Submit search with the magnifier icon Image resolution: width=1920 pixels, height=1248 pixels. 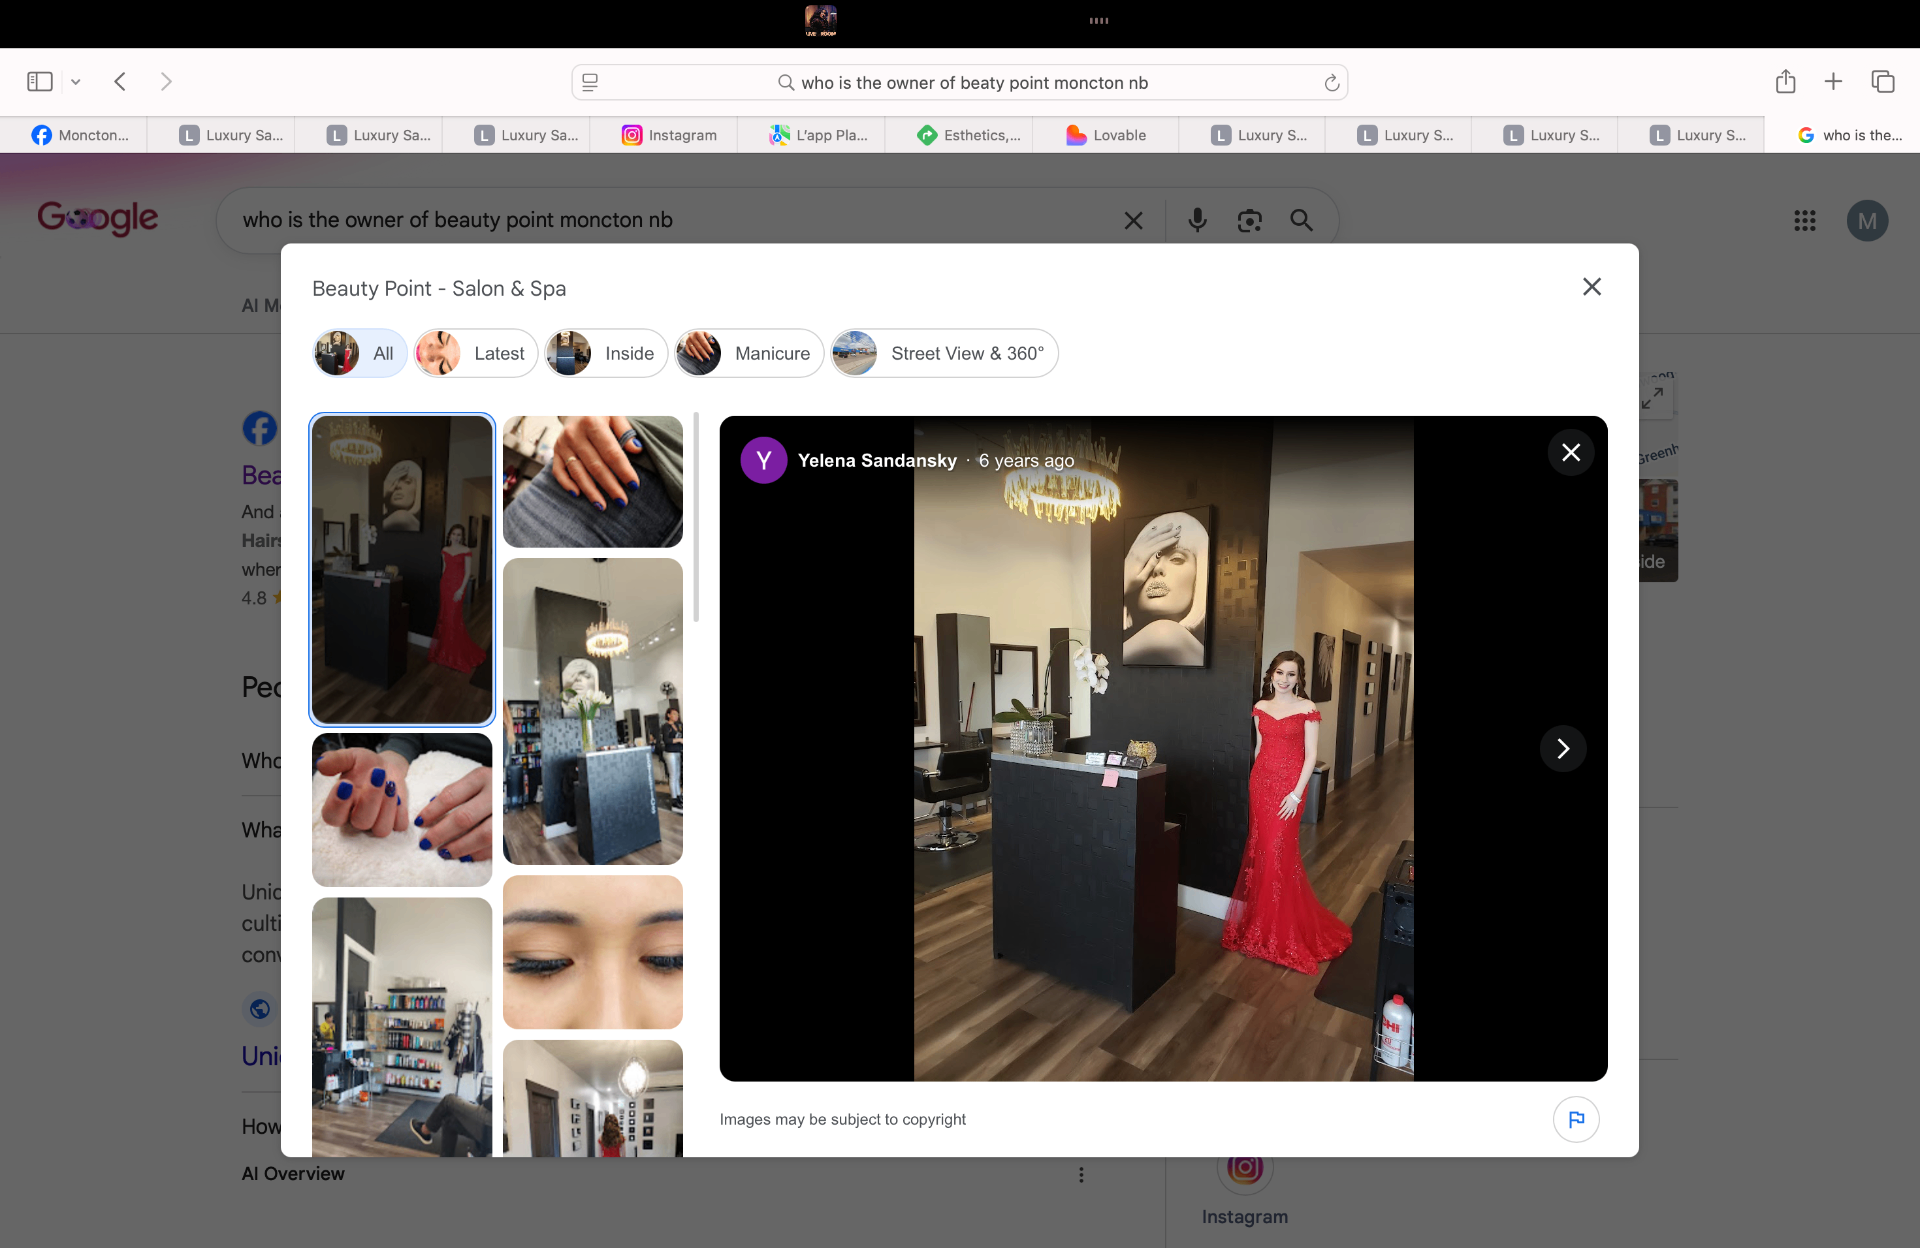1301,221
